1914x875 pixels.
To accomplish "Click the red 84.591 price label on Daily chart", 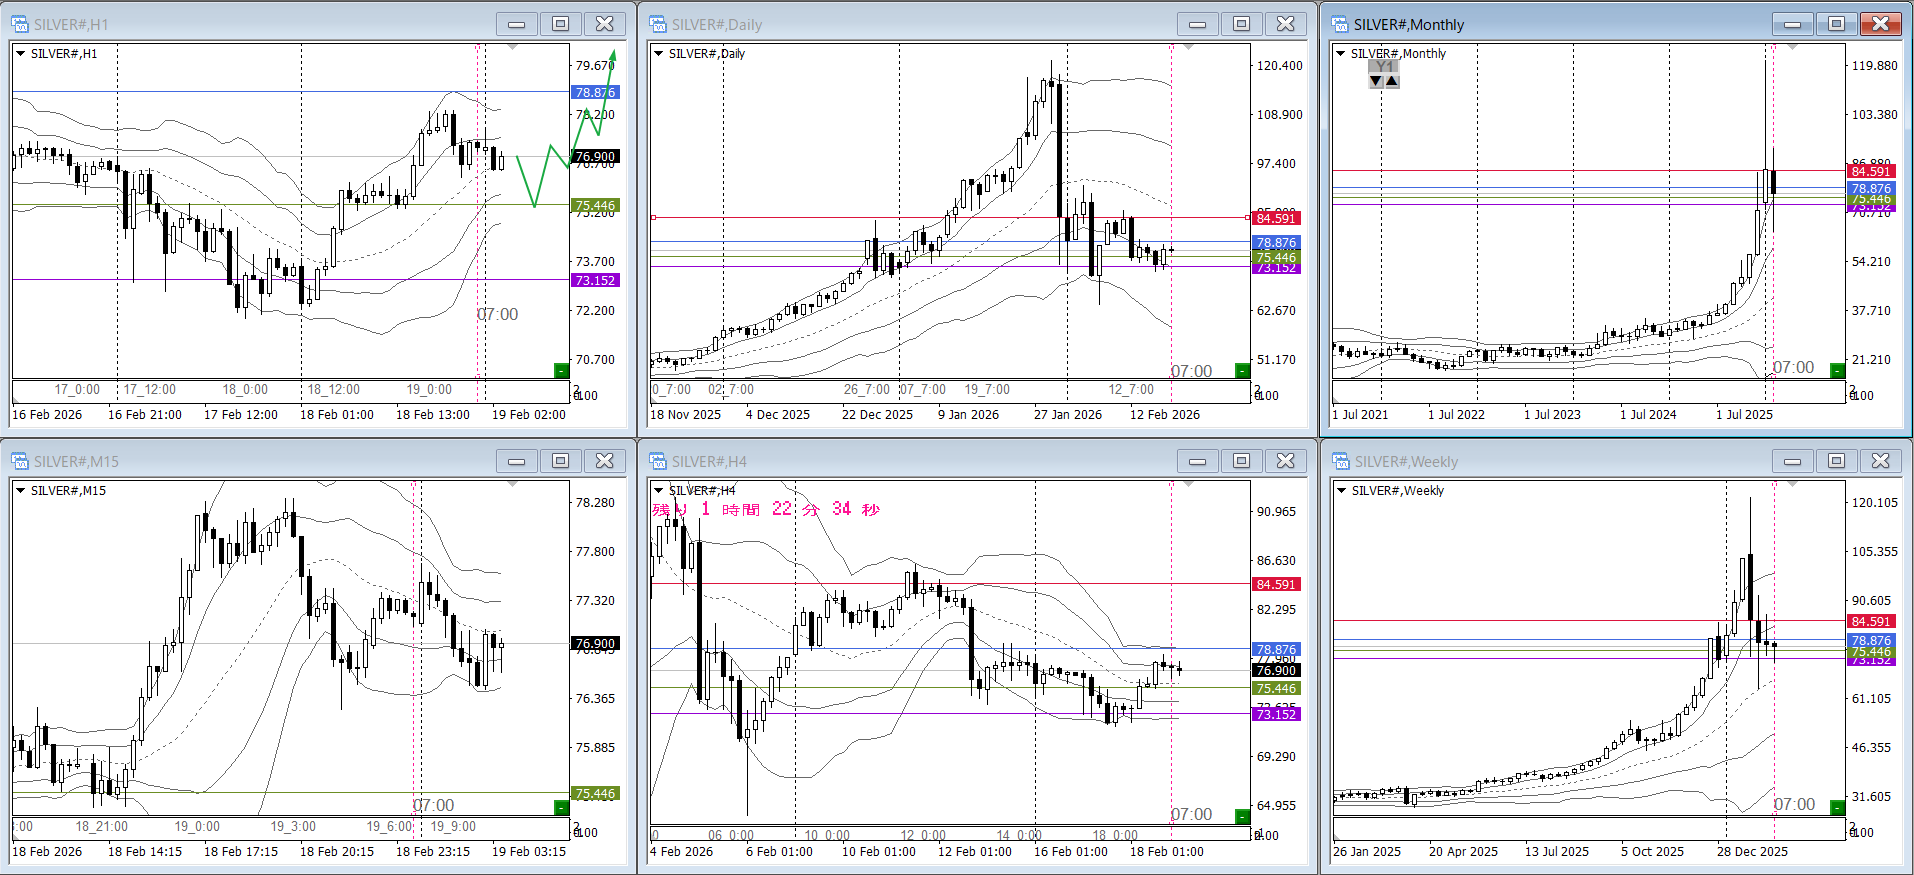I will point(1275,218).
